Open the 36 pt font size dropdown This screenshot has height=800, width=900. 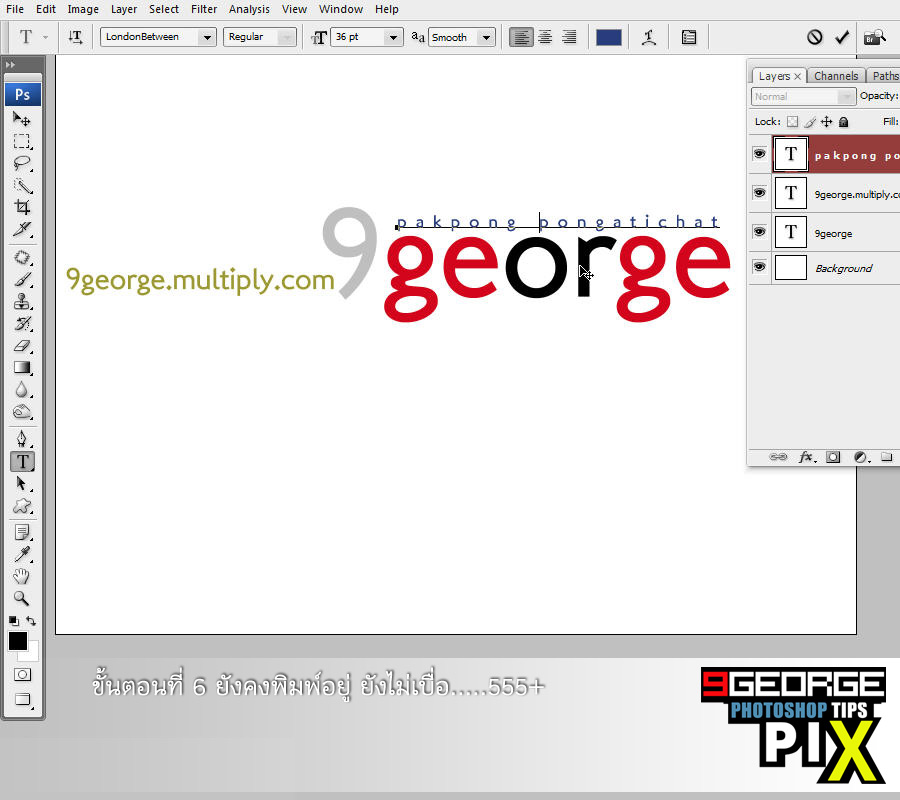[393, 37]
